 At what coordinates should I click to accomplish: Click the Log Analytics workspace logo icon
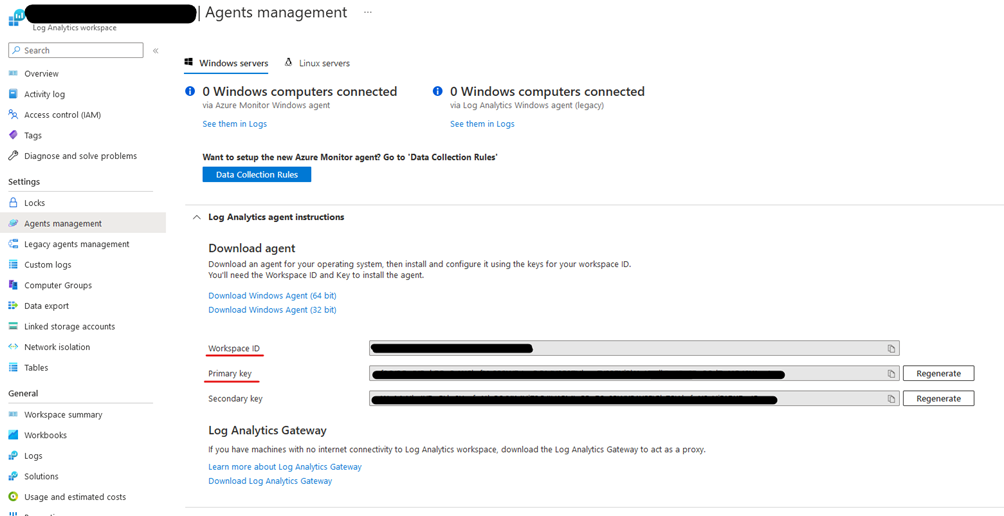click(x=17, y=17)
